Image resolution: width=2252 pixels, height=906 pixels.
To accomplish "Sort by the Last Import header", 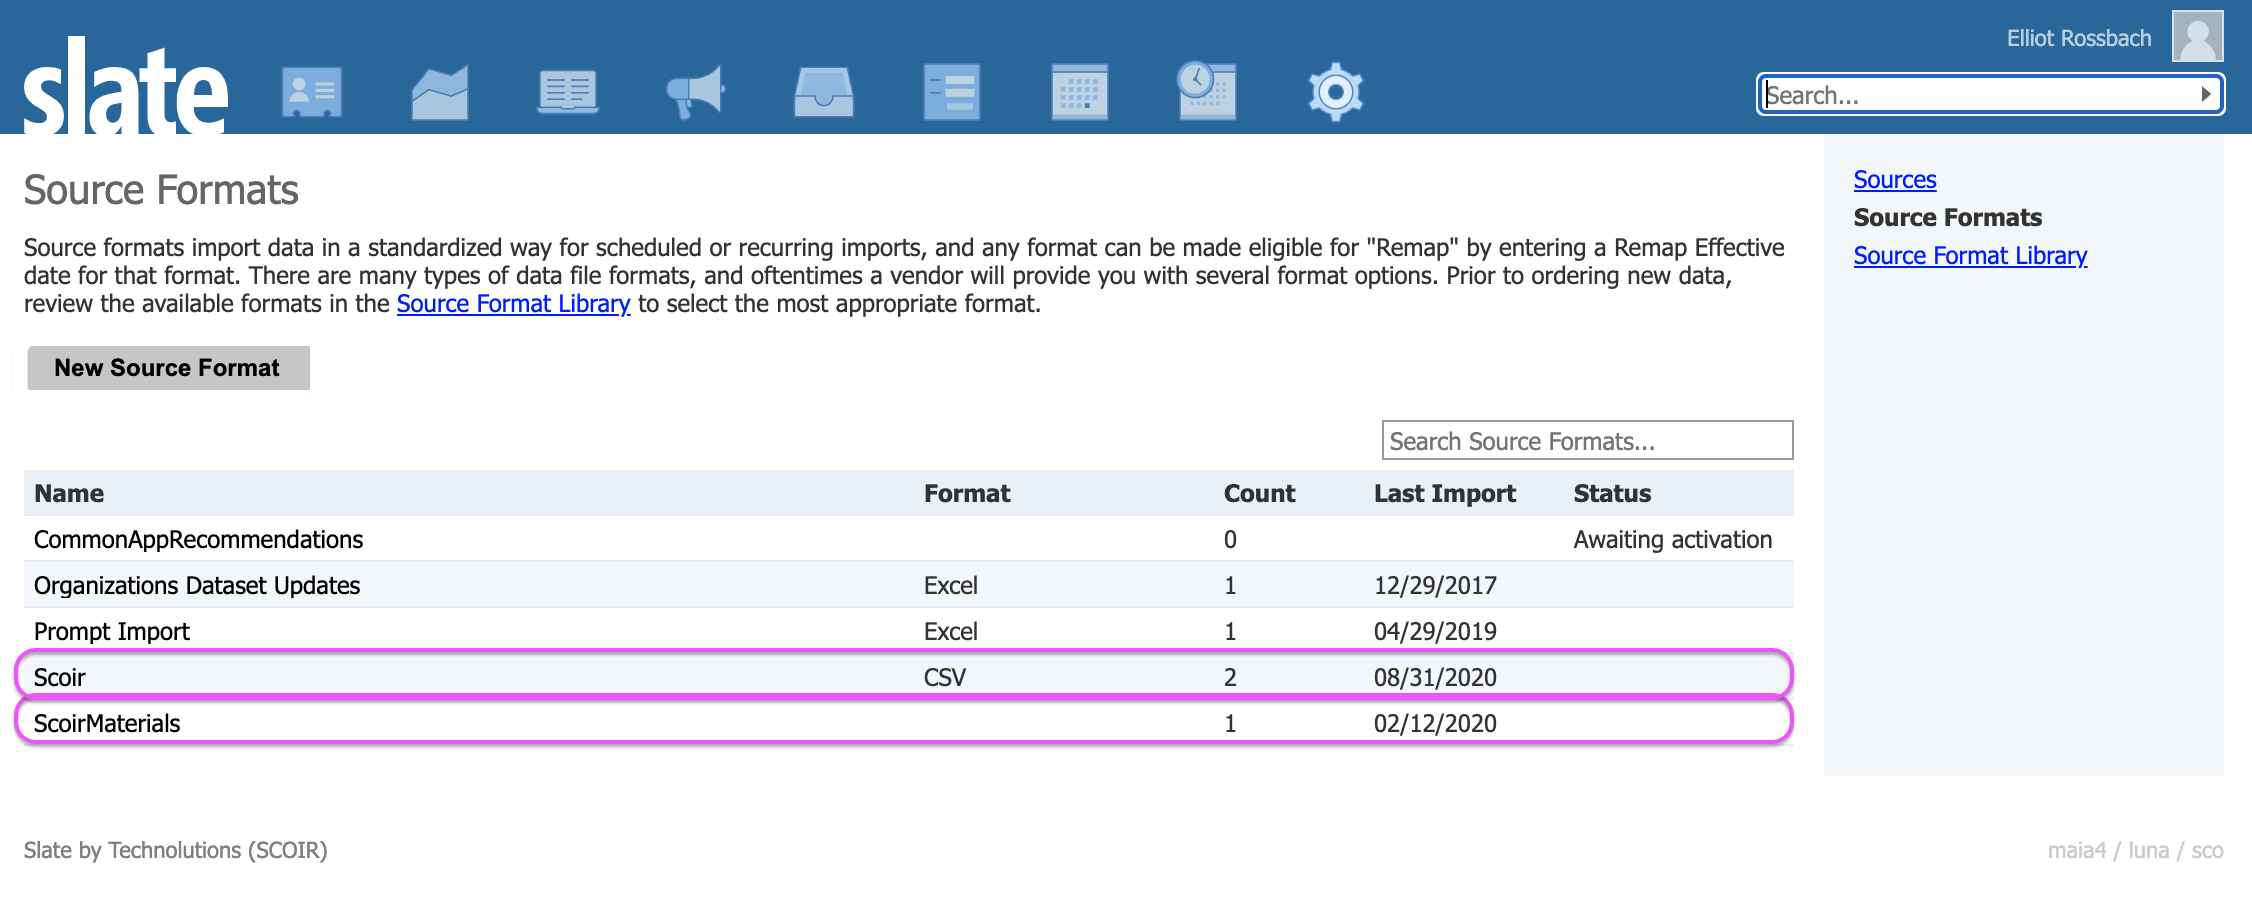I will point(1445,493).
